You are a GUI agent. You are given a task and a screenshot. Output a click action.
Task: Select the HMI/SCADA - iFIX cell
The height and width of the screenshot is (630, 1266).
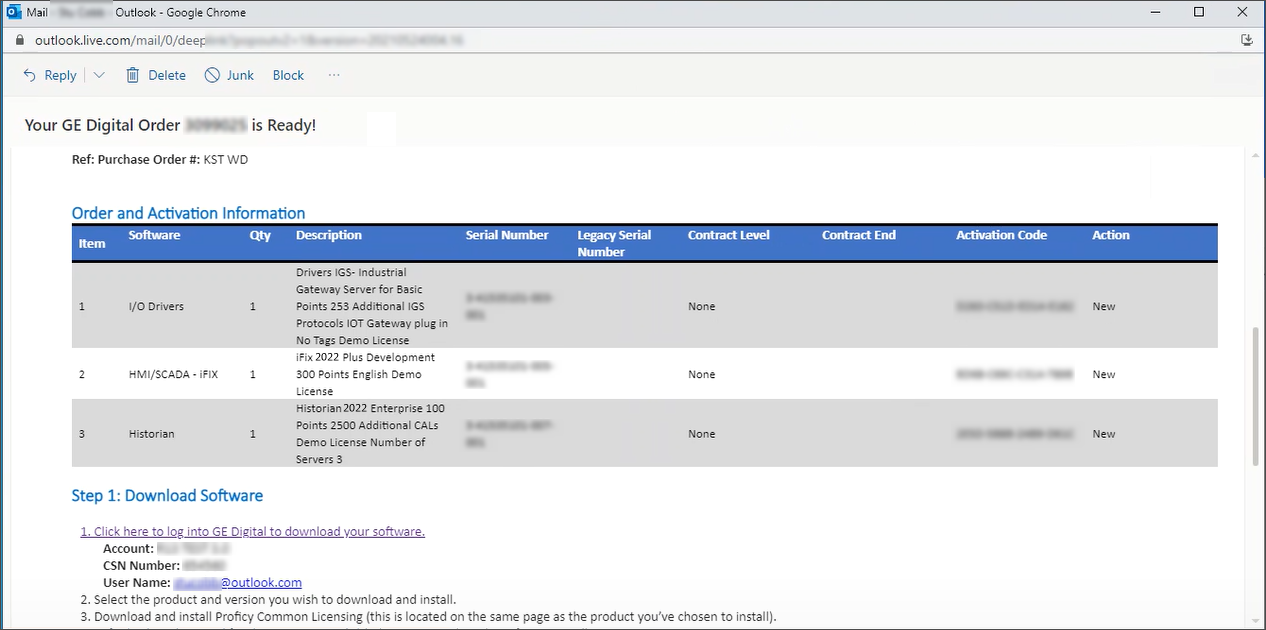[x=173, y=374]
